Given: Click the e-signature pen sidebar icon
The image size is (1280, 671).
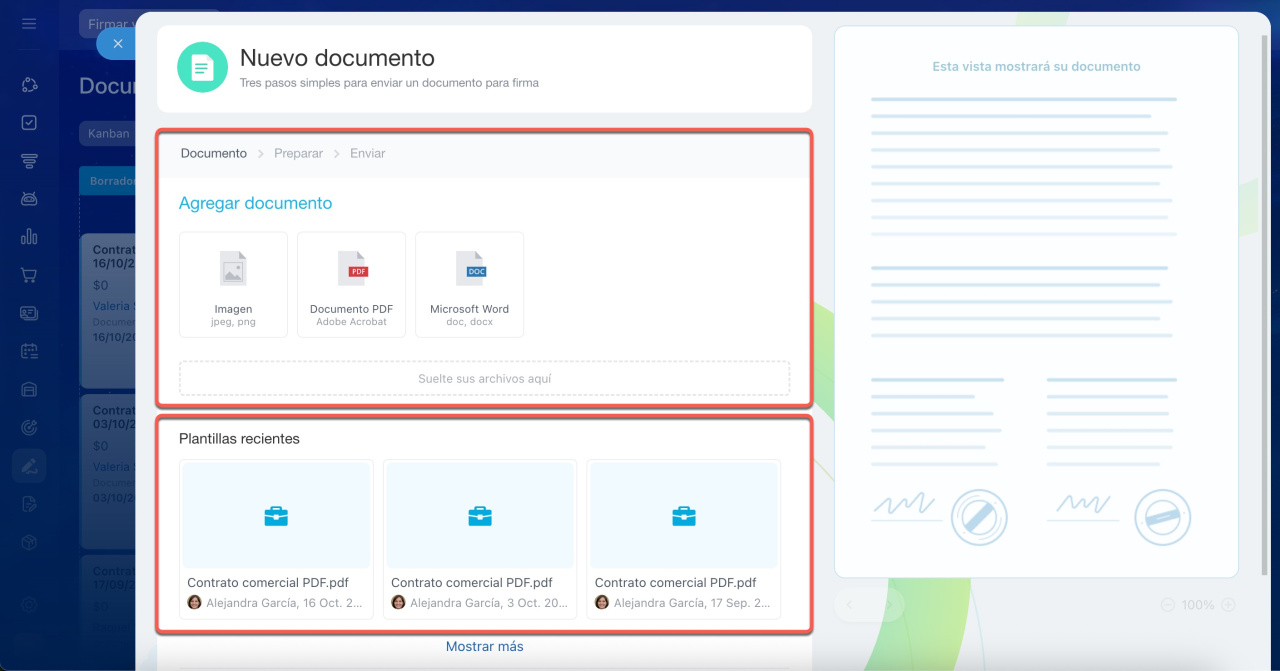Looking at the screenshot, I should coord(29,466).
